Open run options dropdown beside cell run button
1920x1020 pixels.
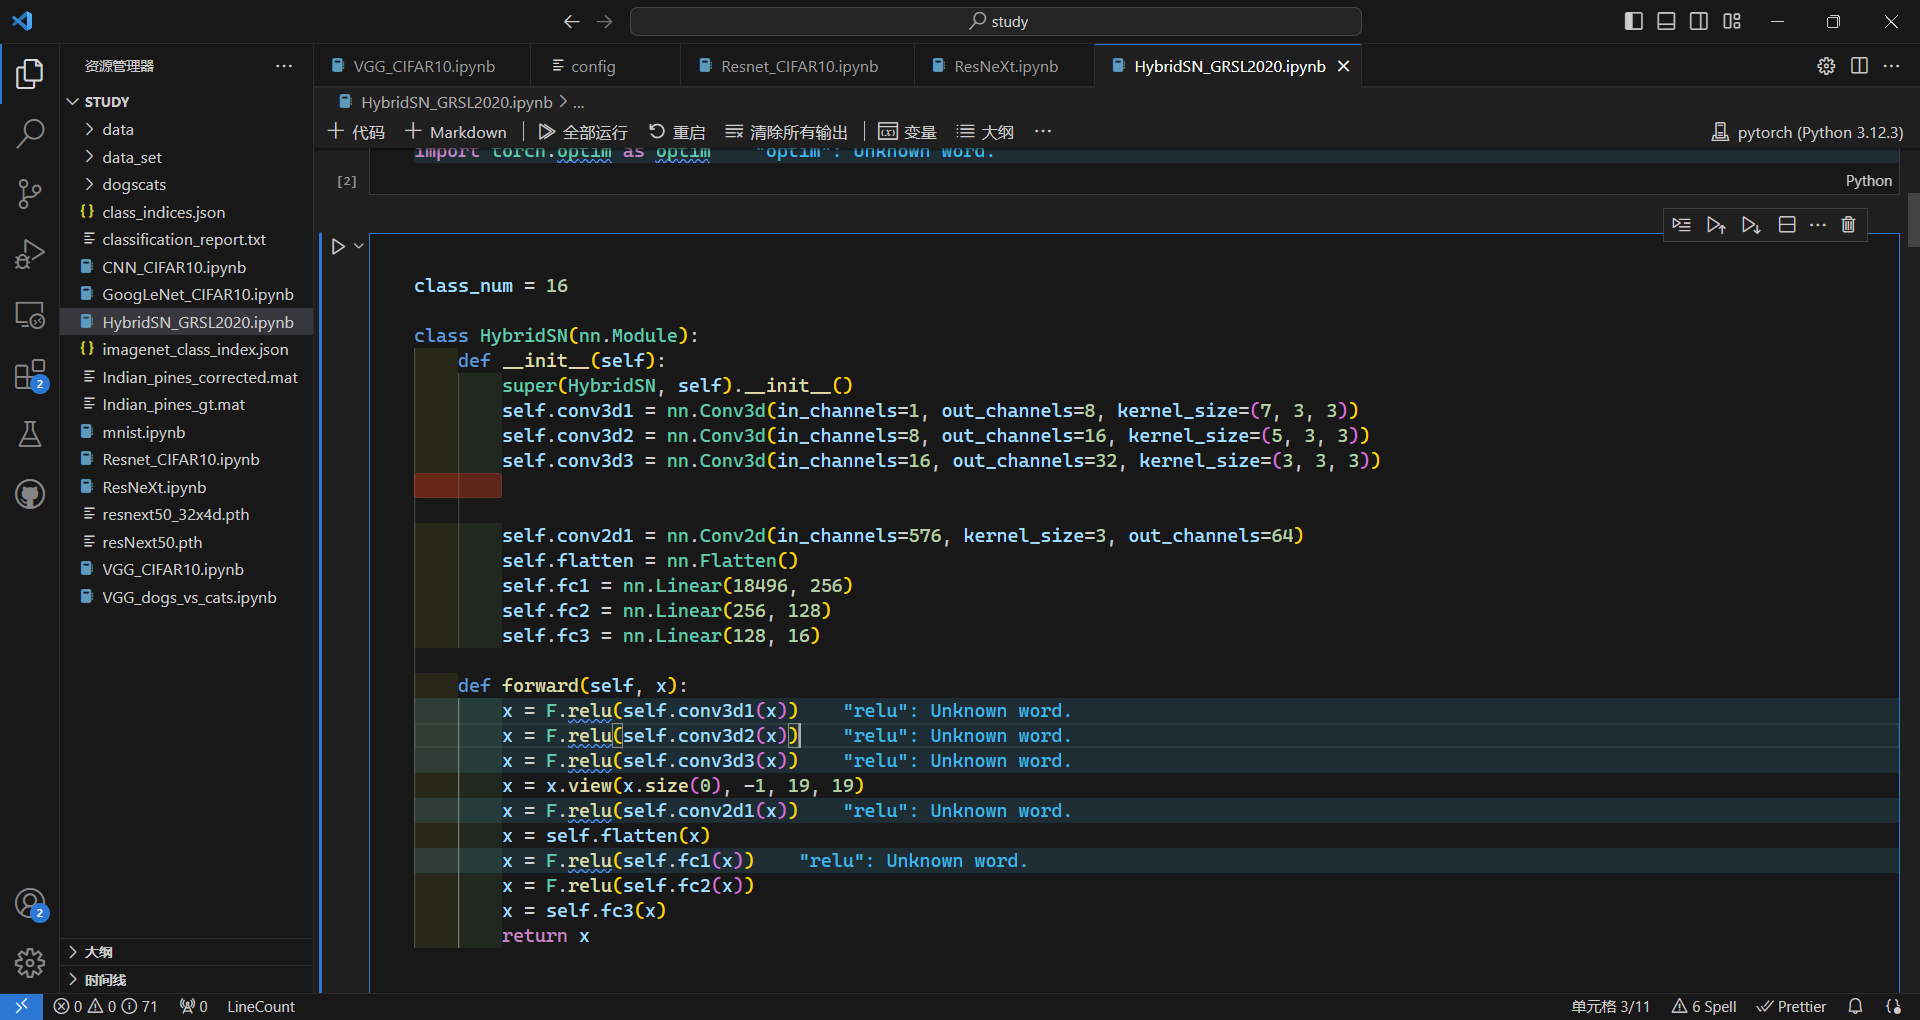(x=359, y=246)
